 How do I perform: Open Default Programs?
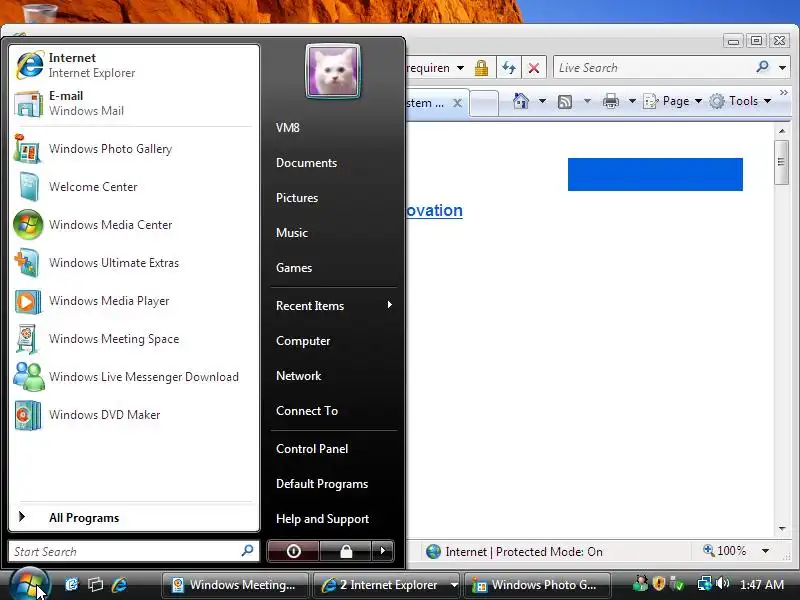322,484
